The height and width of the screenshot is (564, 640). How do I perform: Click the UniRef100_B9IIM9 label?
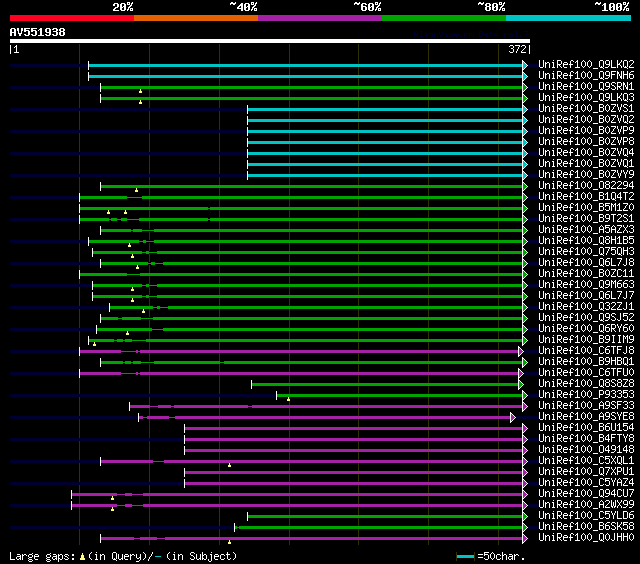pos(586,340)
